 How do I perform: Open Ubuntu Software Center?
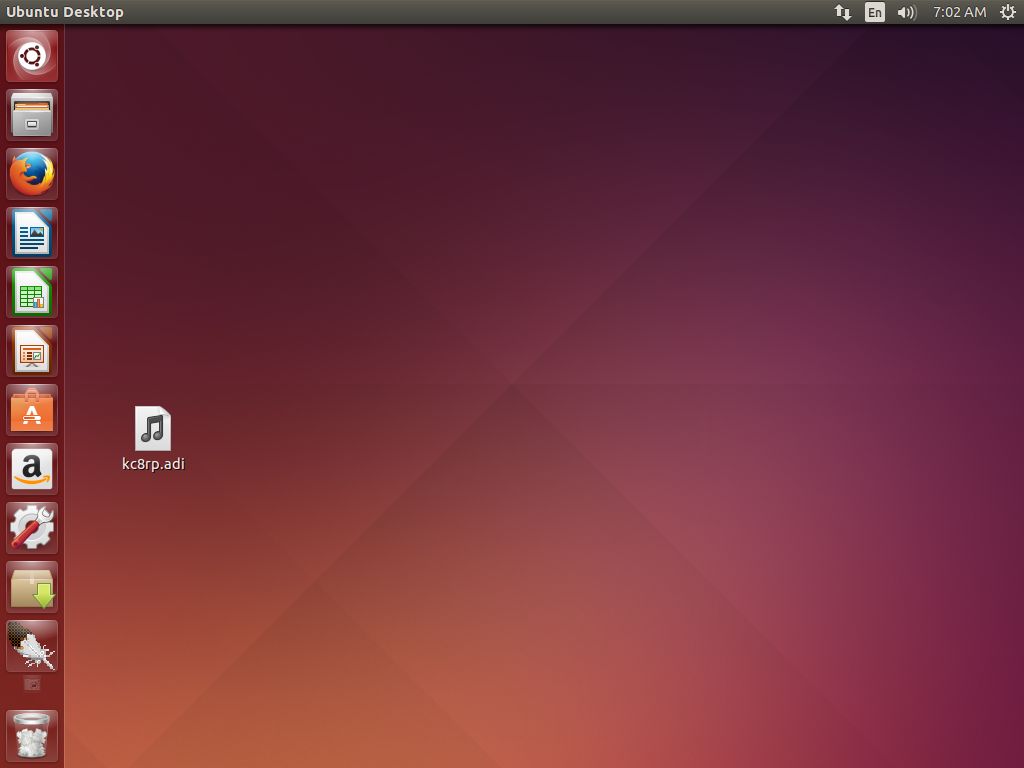point(32,410)
